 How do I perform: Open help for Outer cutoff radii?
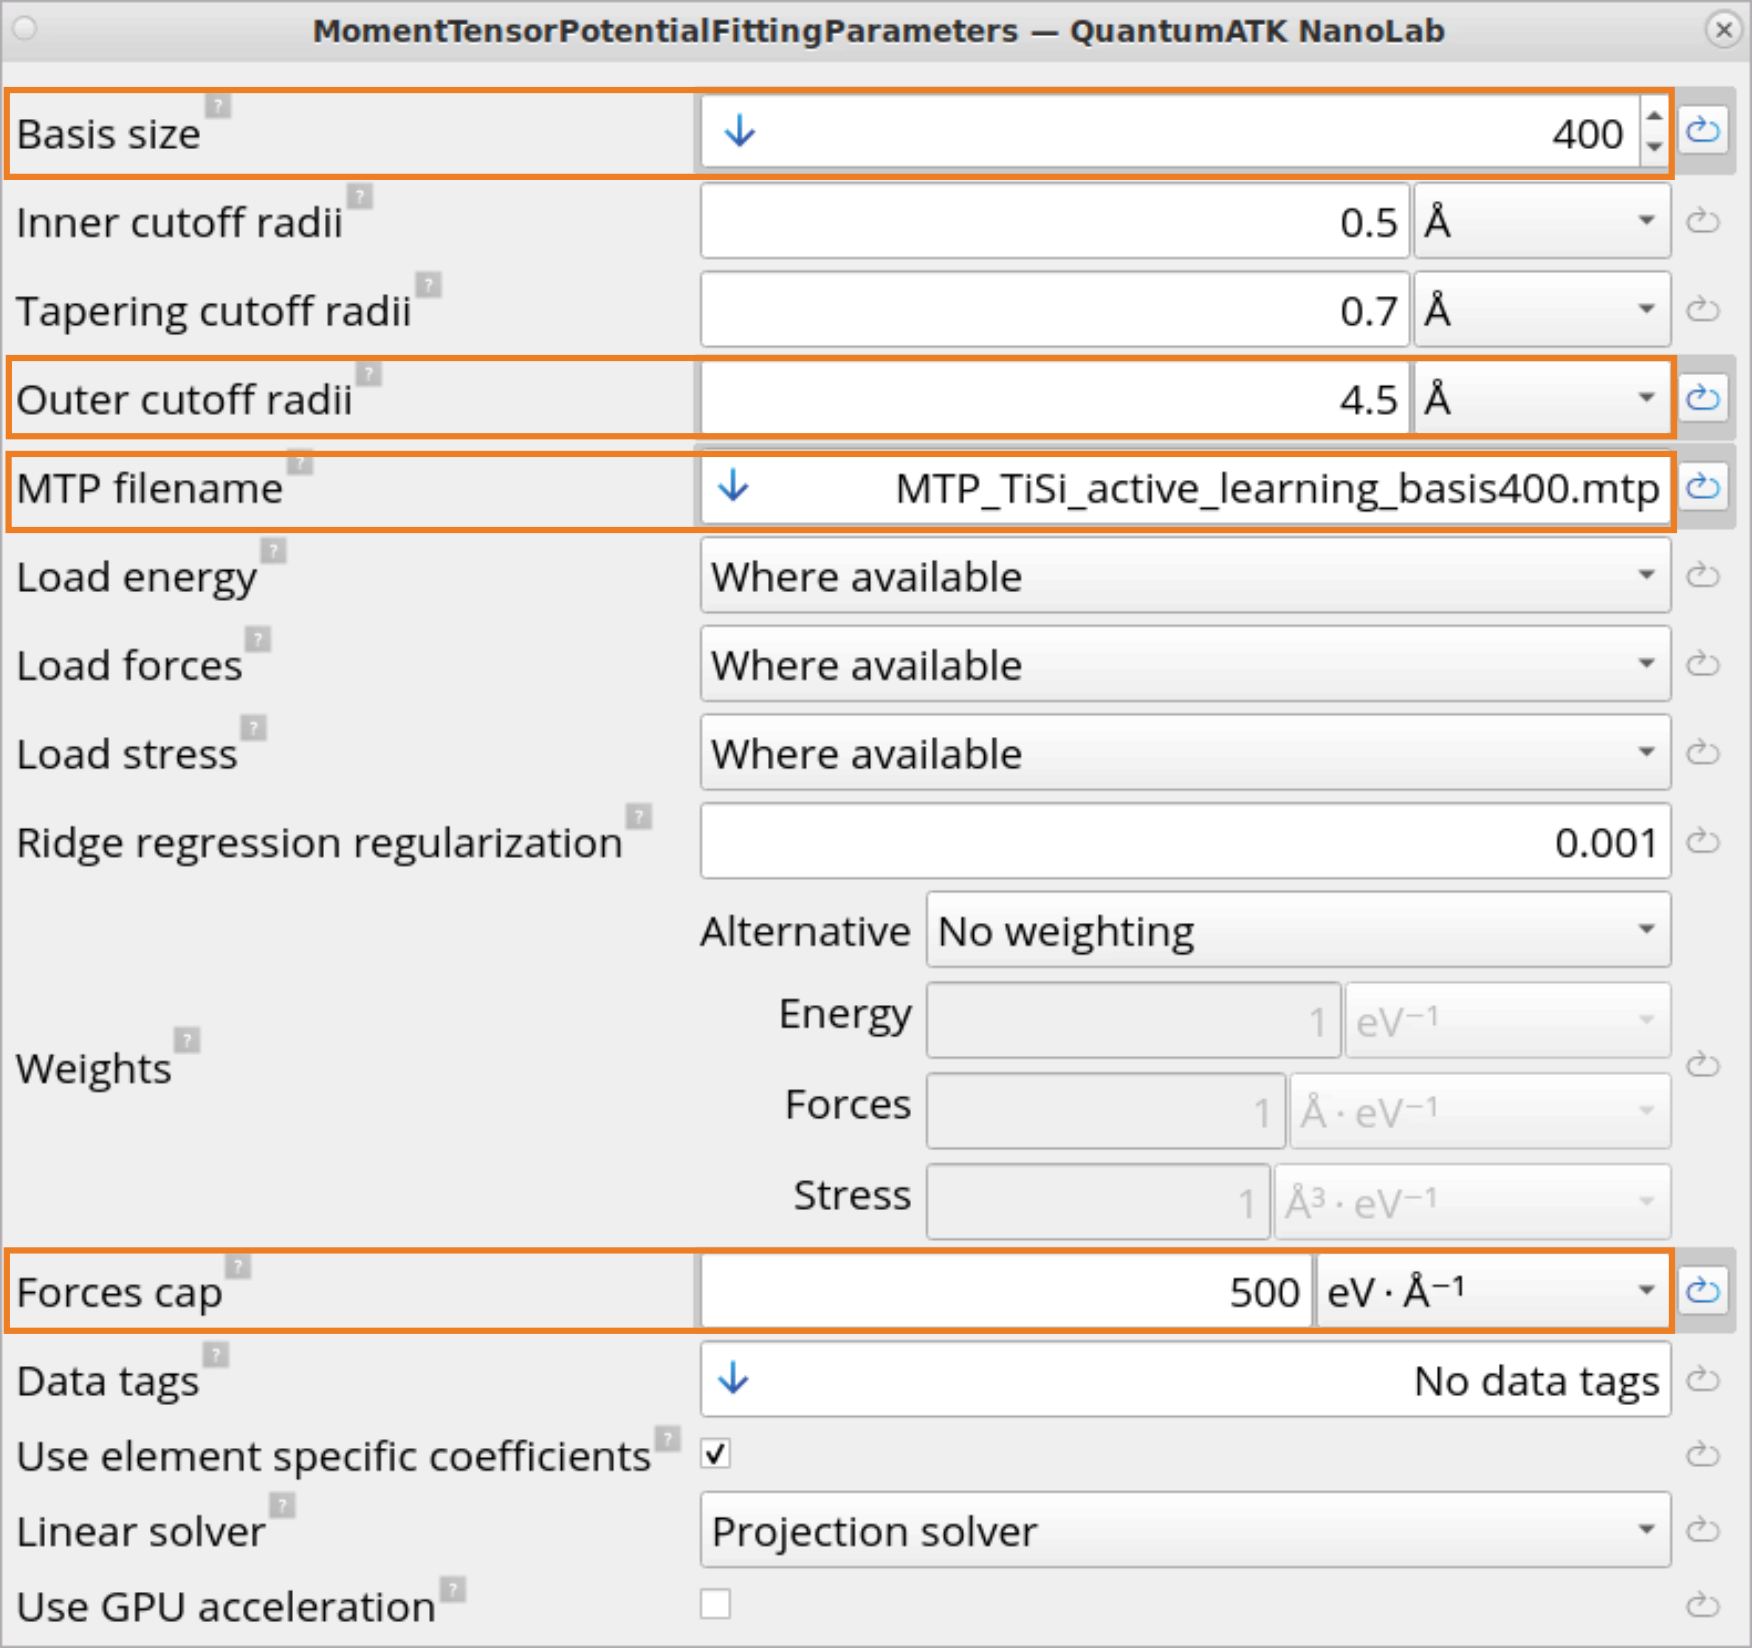click(x=369, y=374)
